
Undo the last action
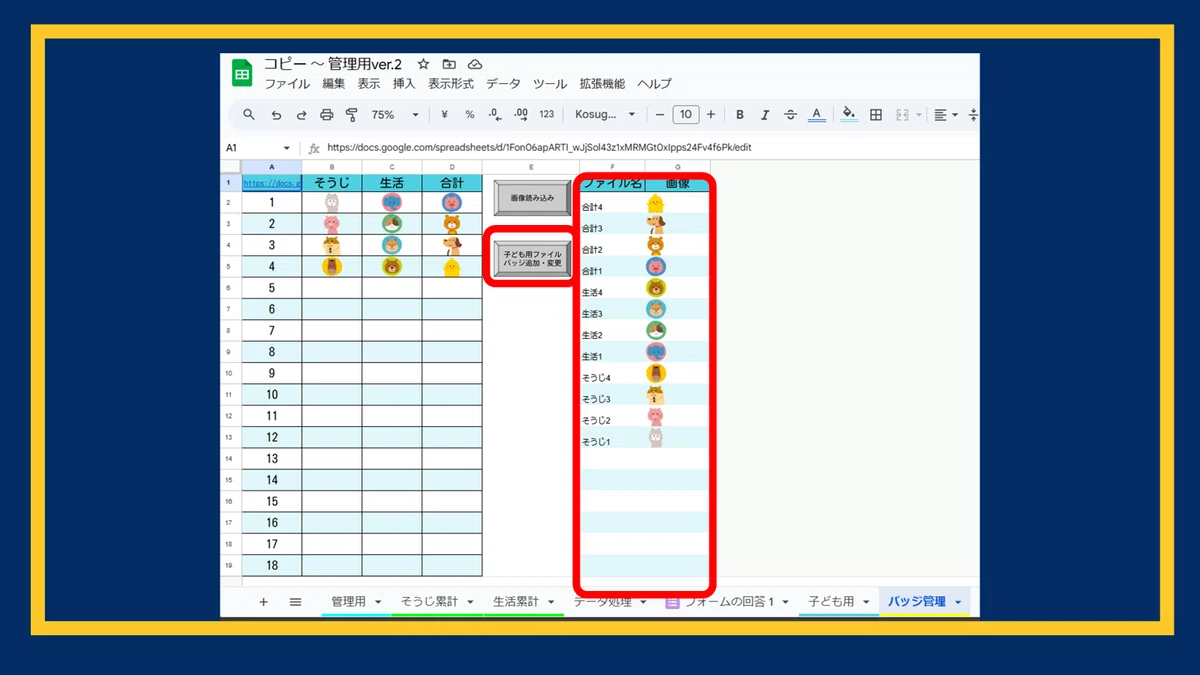pyautogui.click(x=276, y=115)
